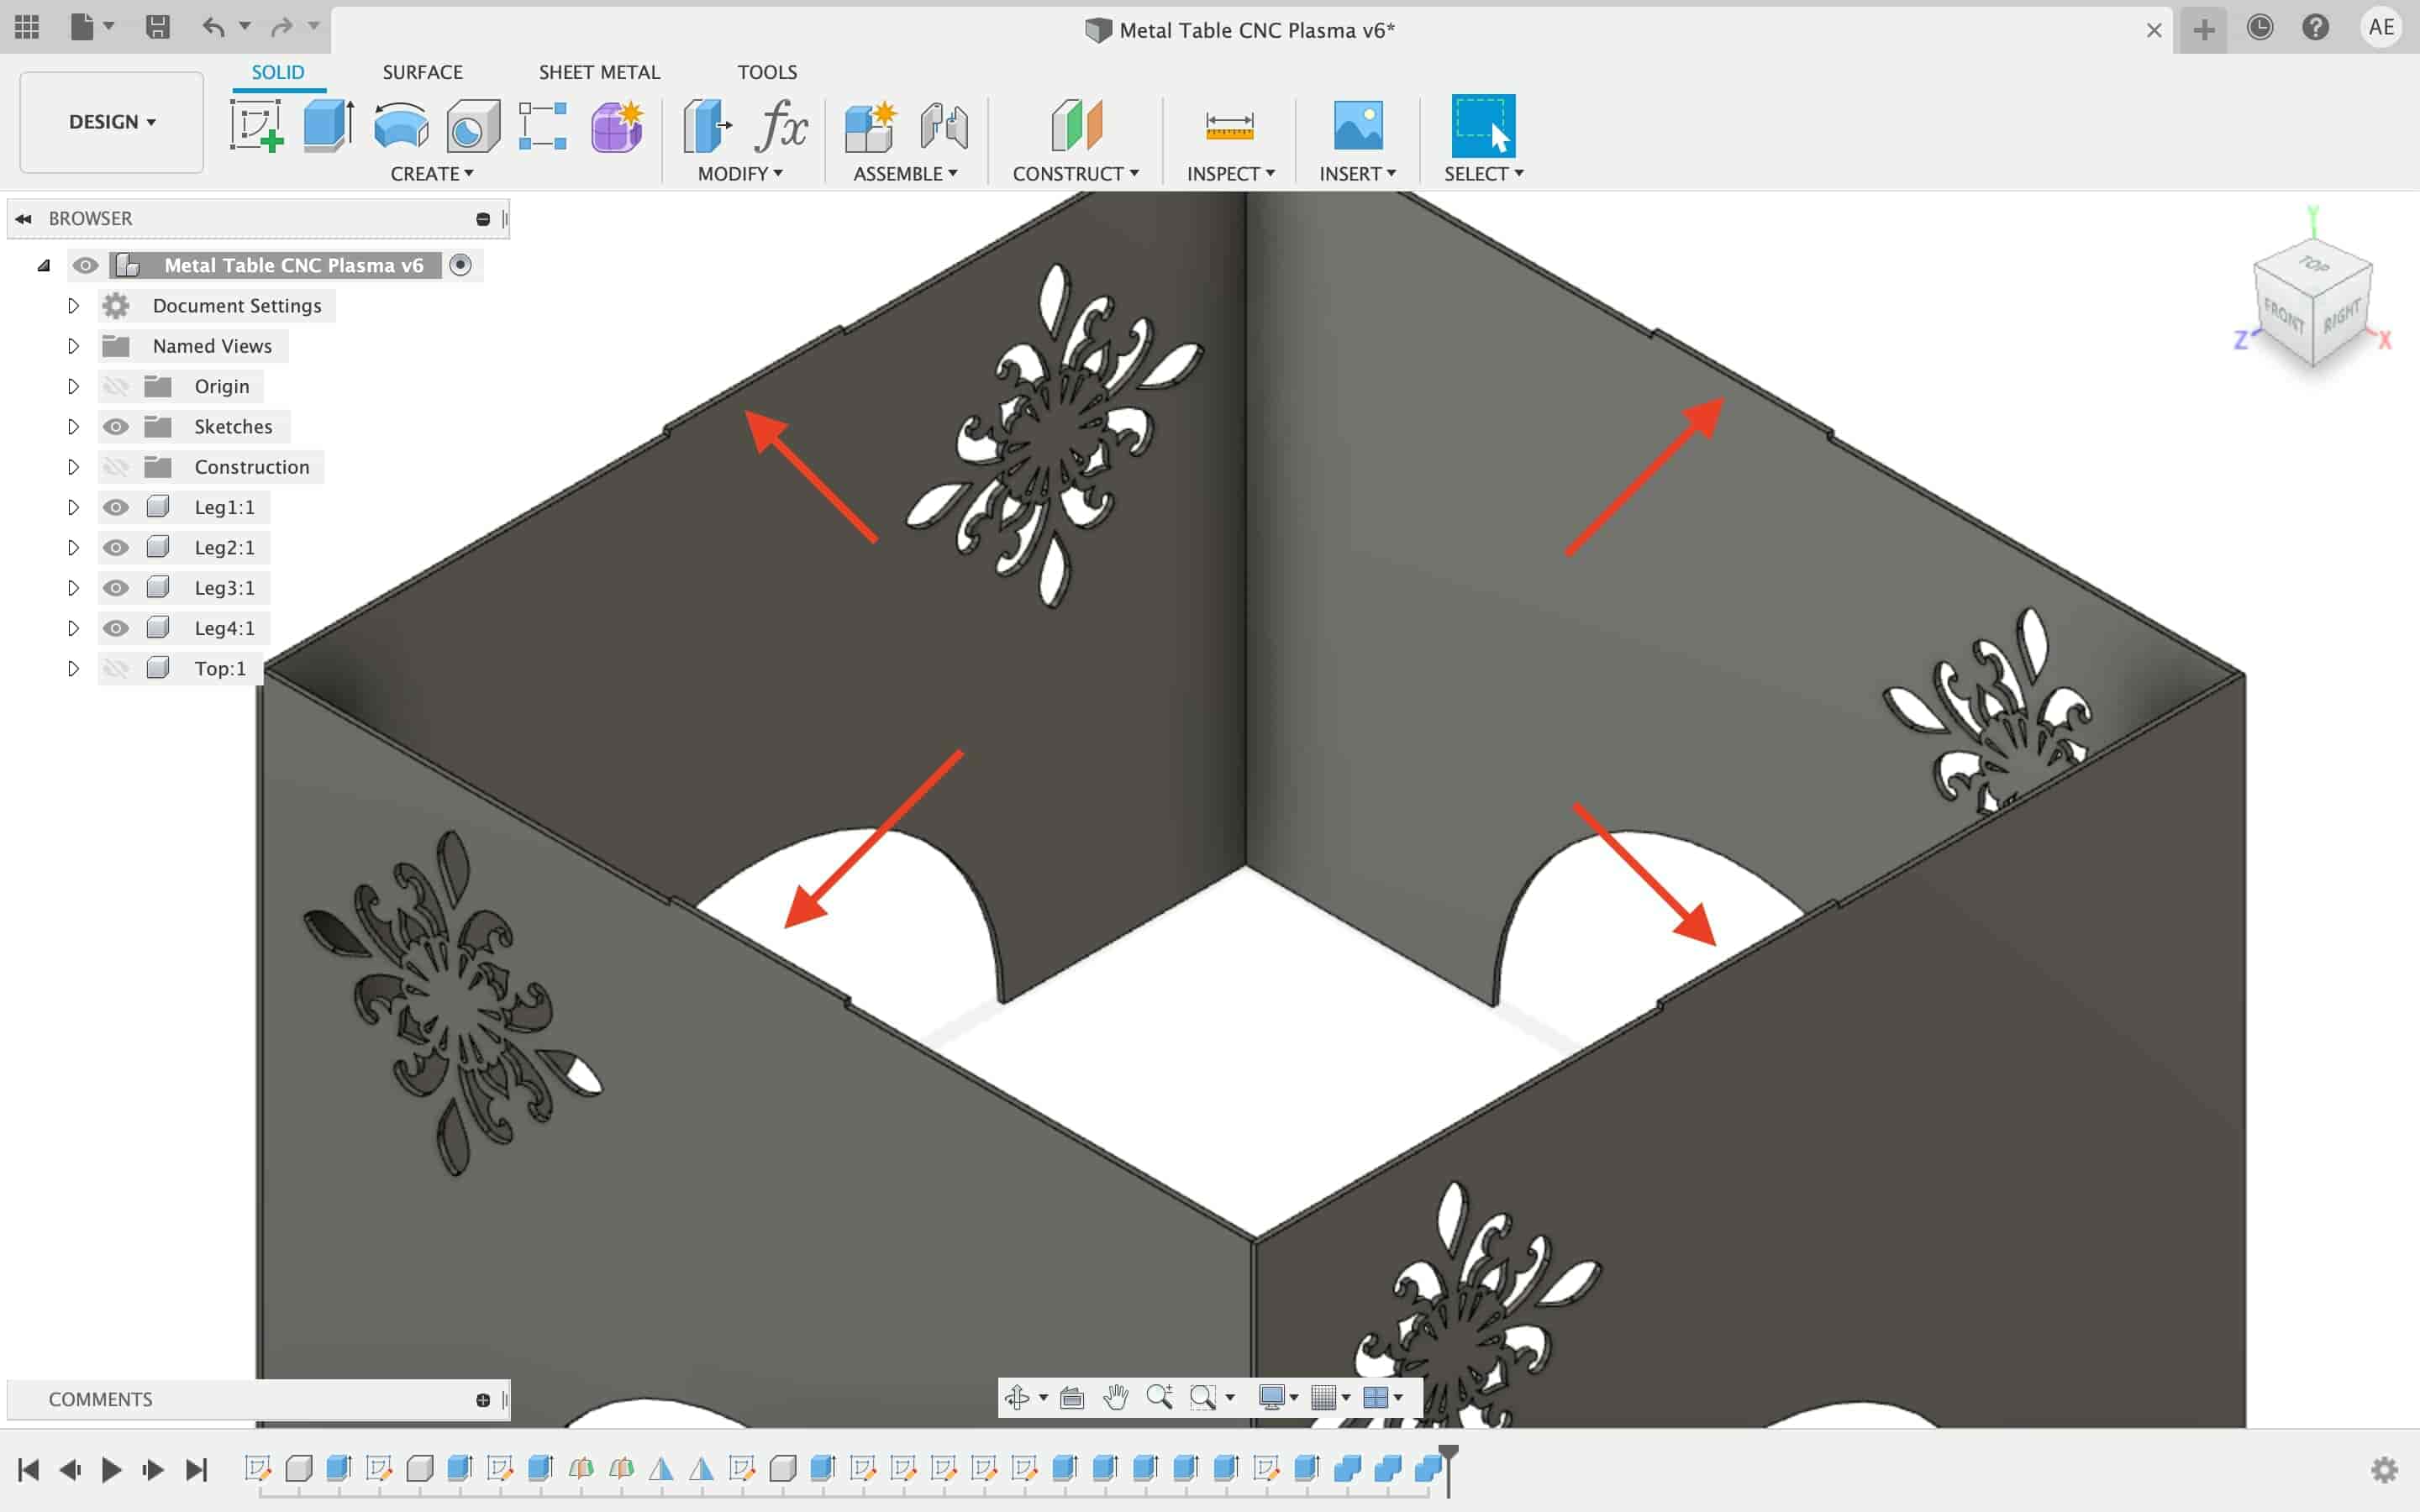The width and height of the screenshot is (2420, 1512).
Task: Expand Named Views node
Action: pyautogui.click(x=73, y=346)
